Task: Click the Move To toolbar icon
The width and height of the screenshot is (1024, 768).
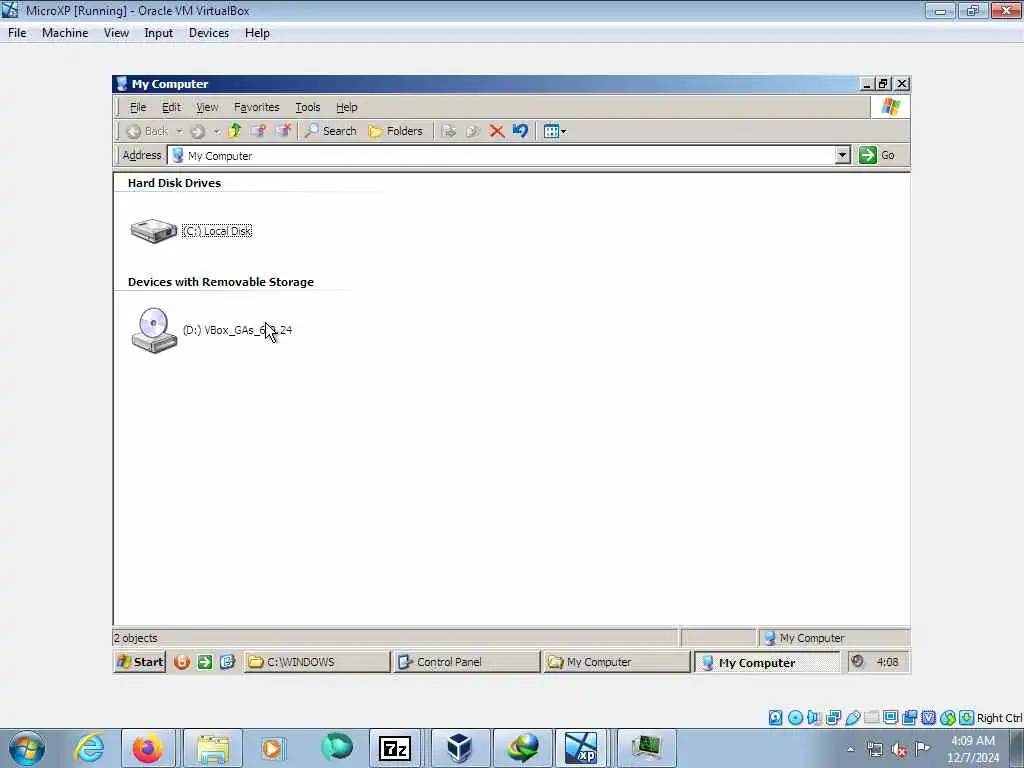Action: point(448,131)
